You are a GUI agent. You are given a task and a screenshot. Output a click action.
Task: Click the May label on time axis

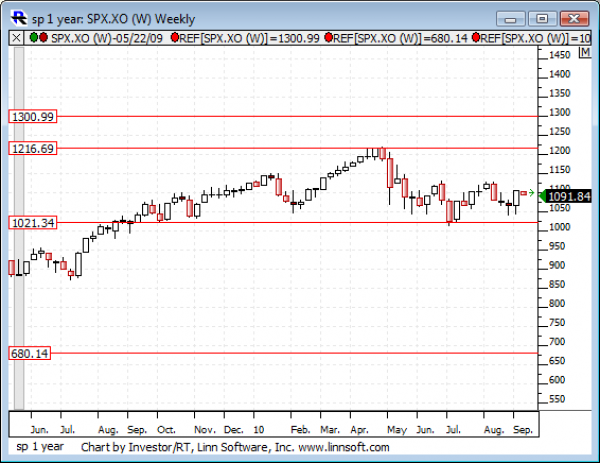click(x=396, y=430)
